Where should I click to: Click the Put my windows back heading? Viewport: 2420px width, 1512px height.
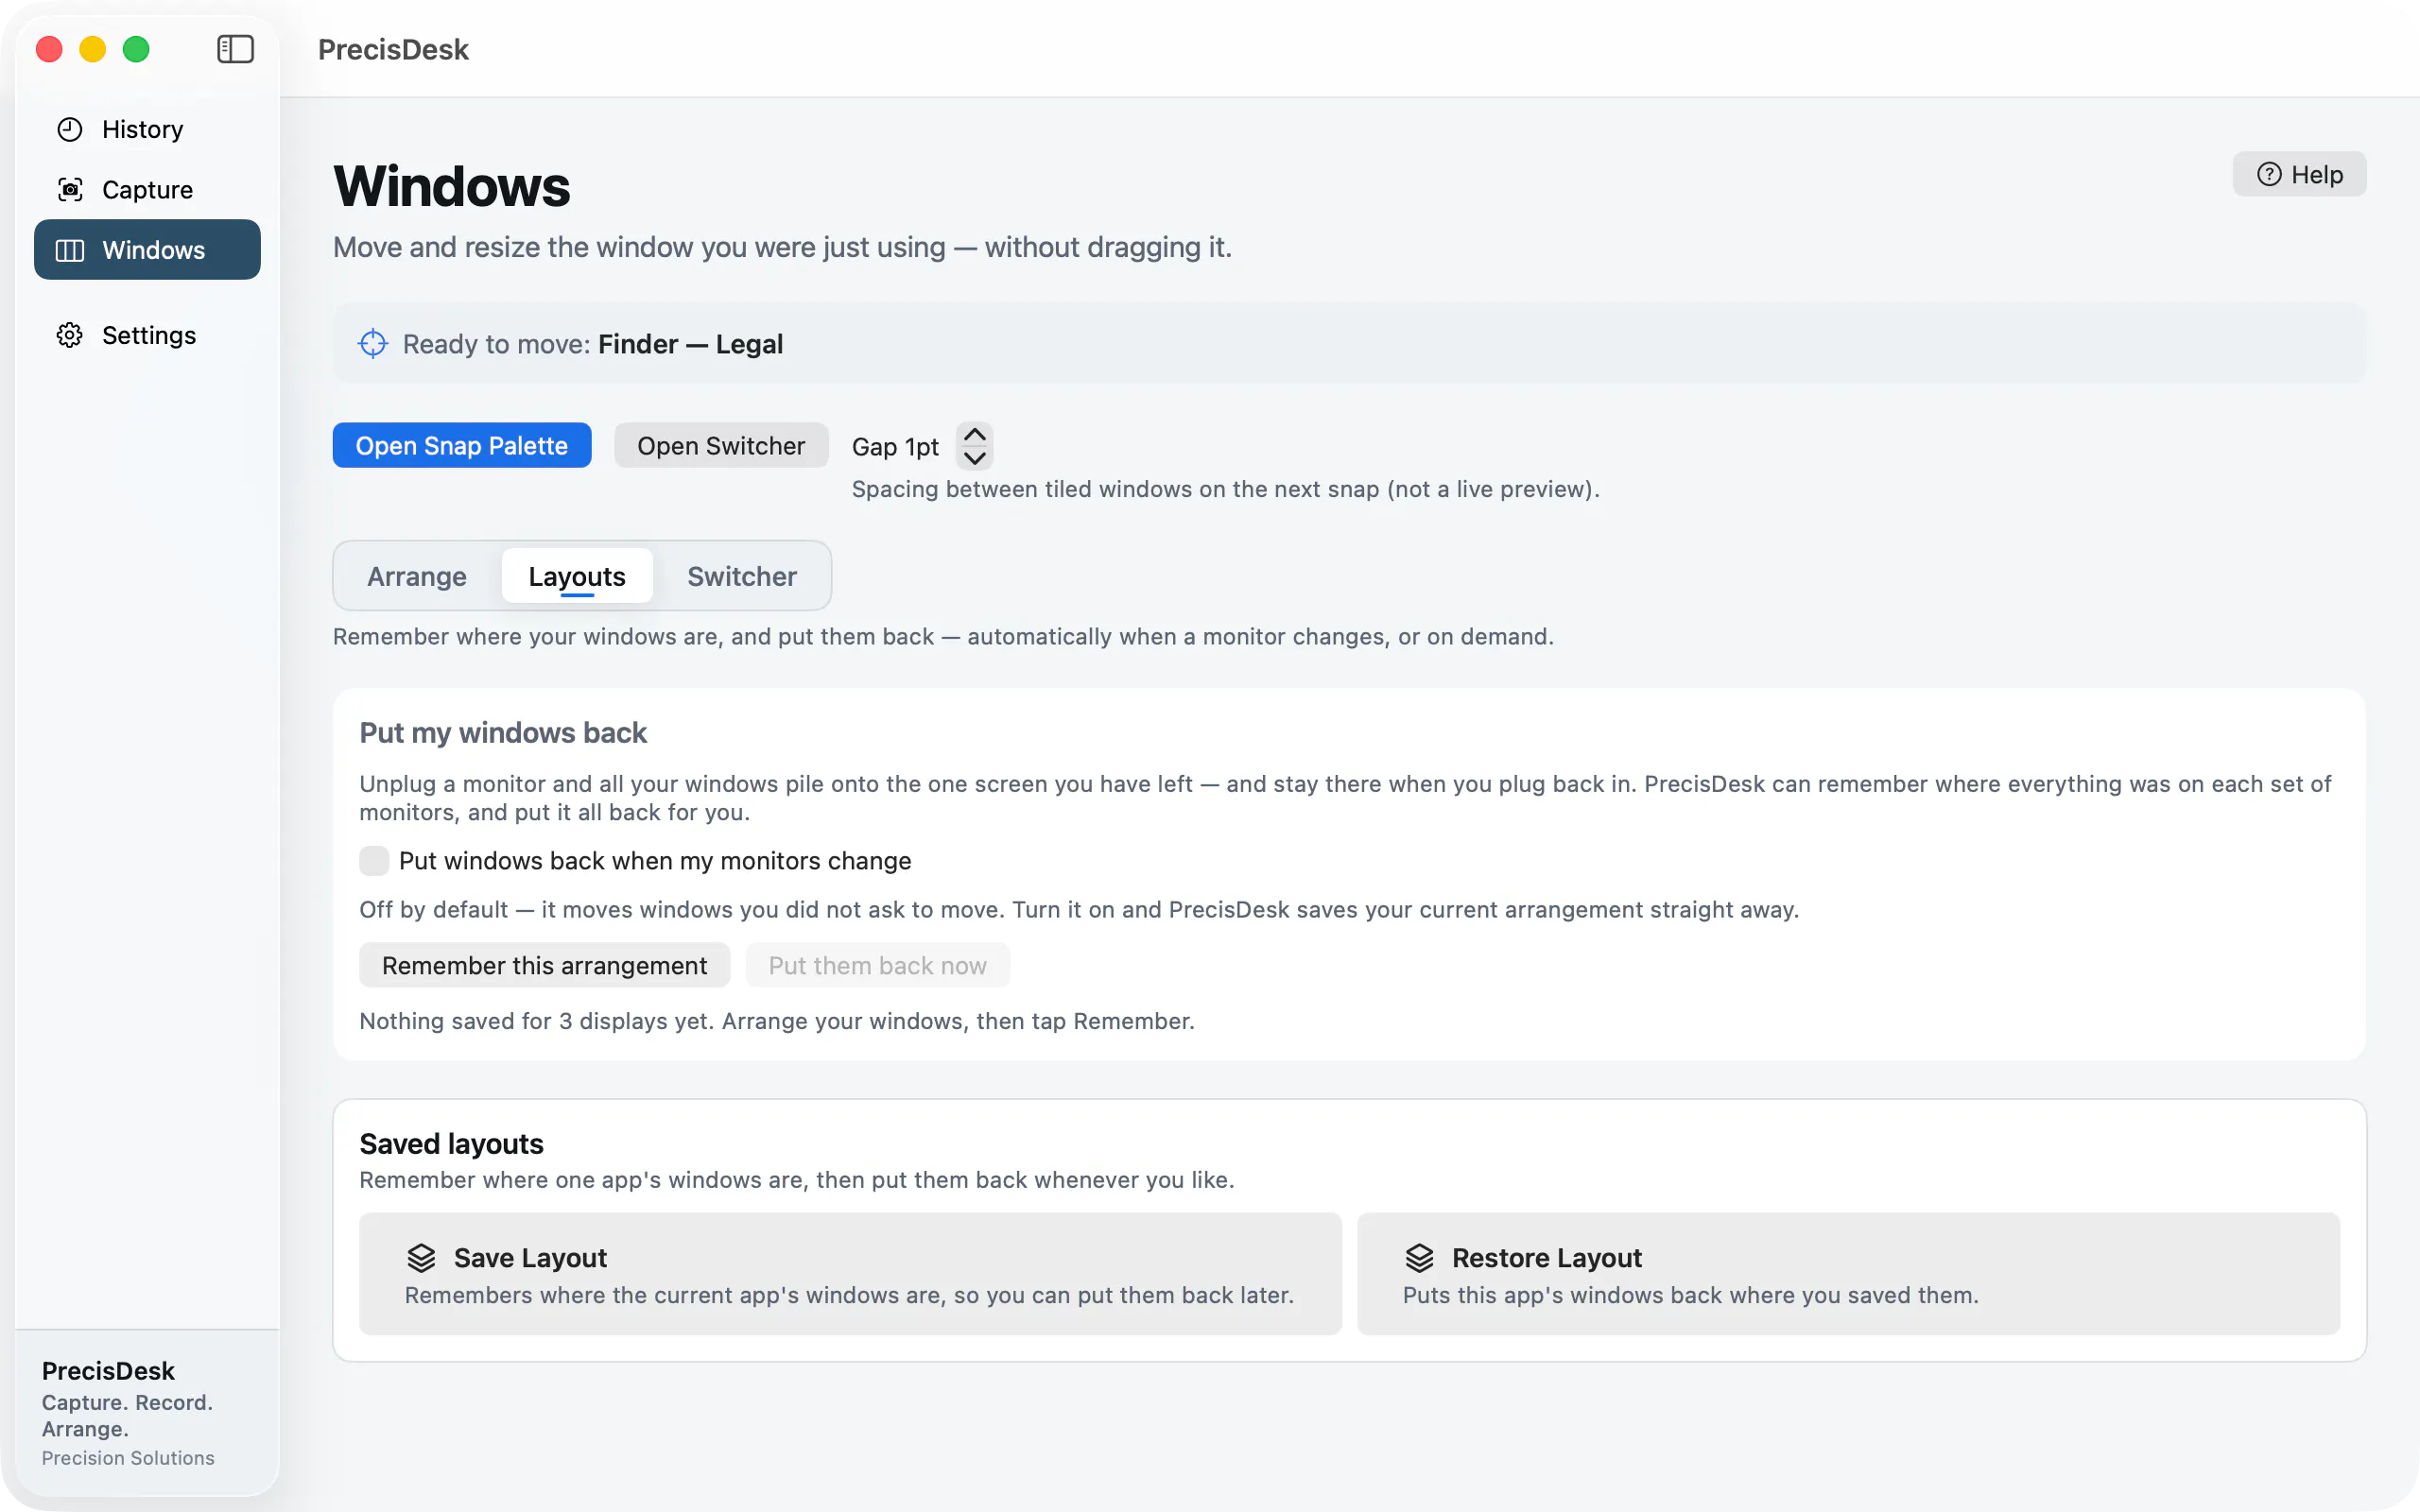pos(503,732)
